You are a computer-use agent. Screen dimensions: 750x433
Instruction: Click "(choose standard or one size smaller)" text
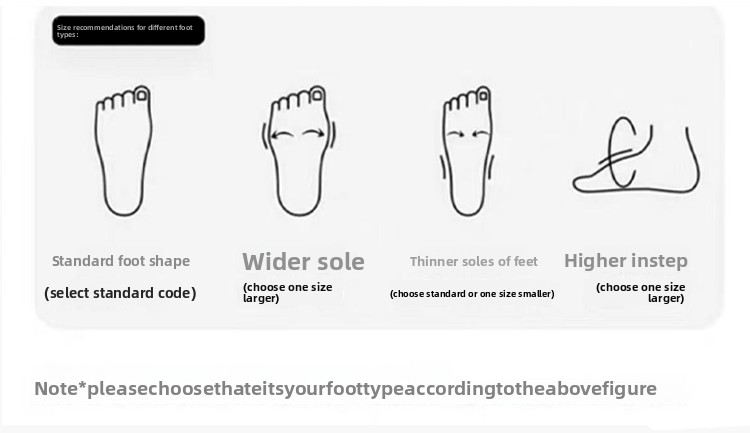click(472, 294)
